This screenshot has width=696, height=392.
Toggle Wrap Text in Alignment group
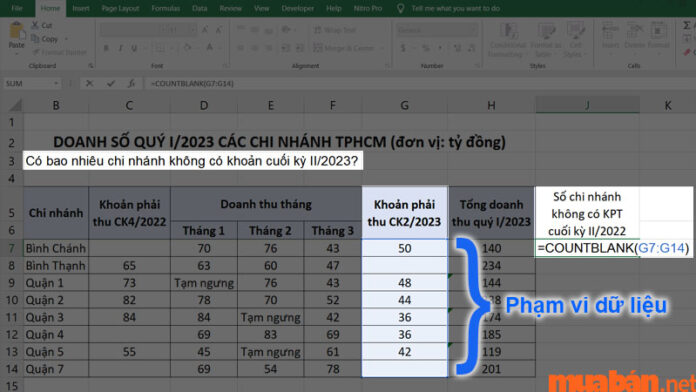(x=335, y=30)
